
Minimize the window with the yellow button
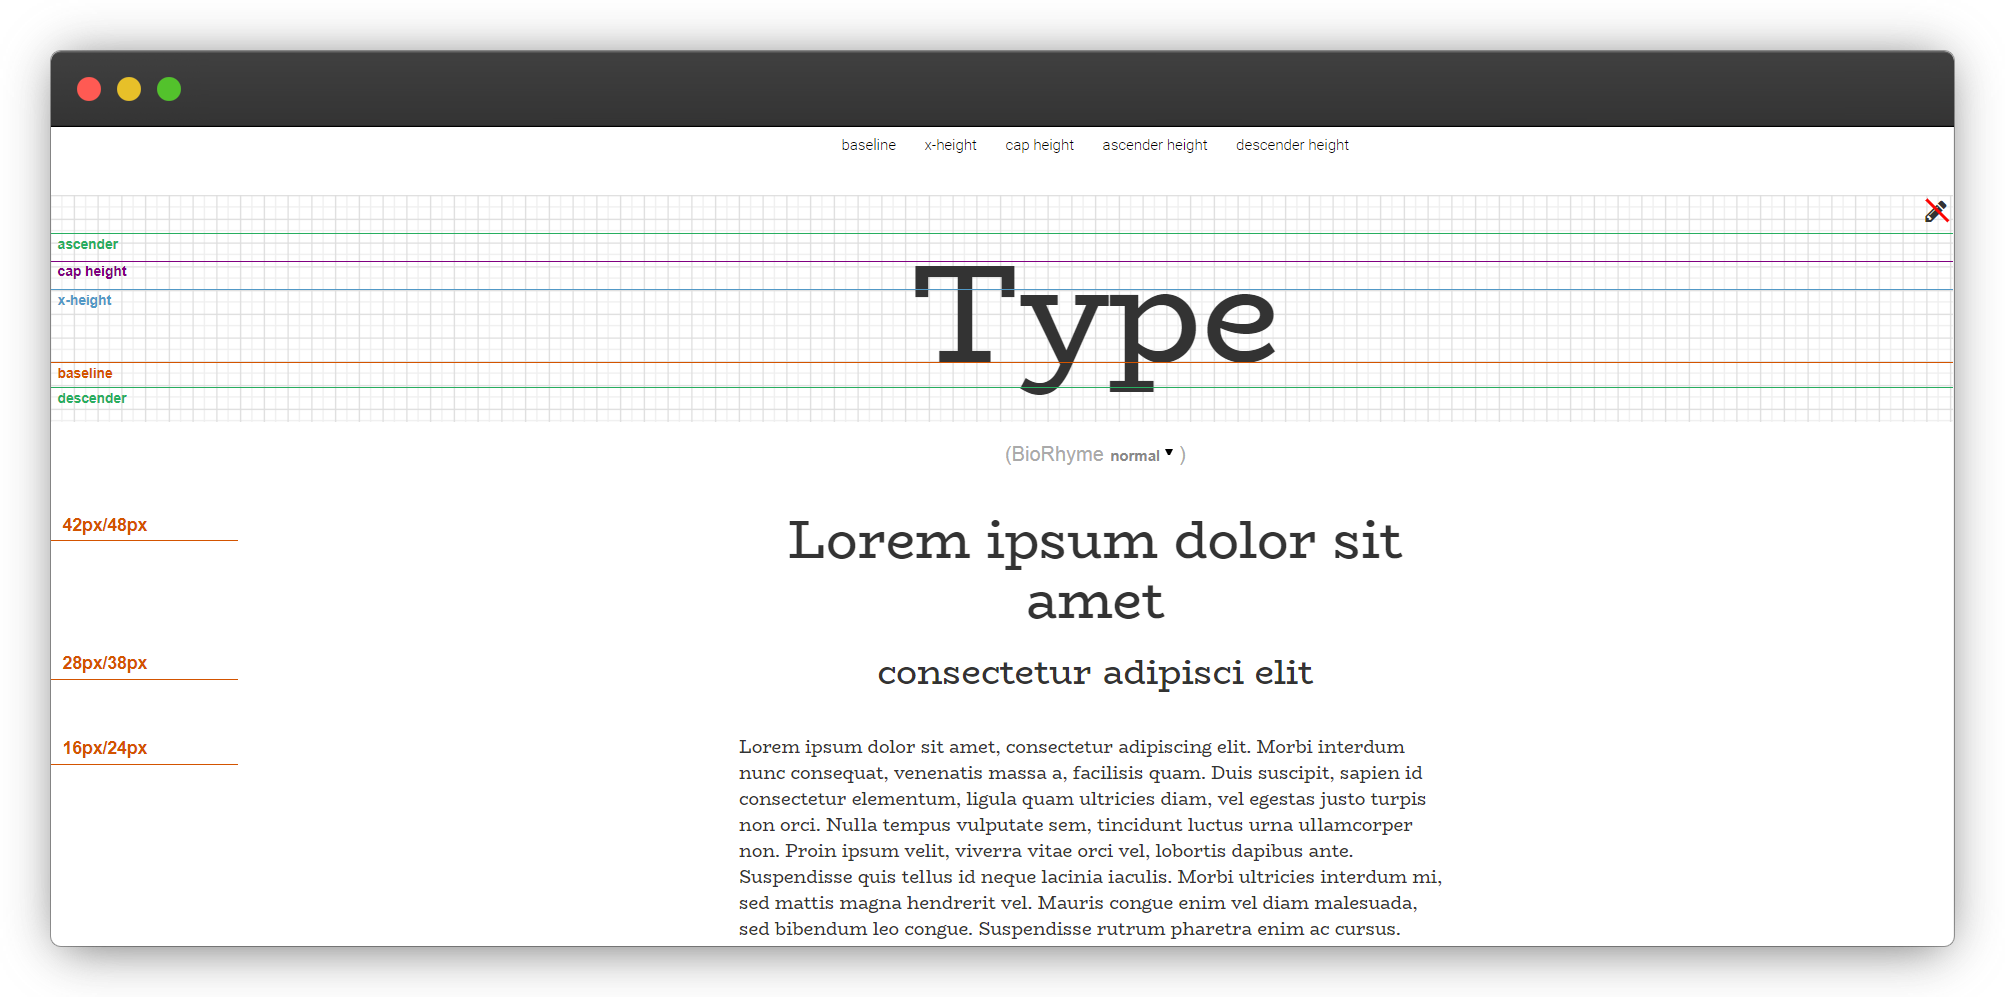pyautogui.click(x=129, y=89)
